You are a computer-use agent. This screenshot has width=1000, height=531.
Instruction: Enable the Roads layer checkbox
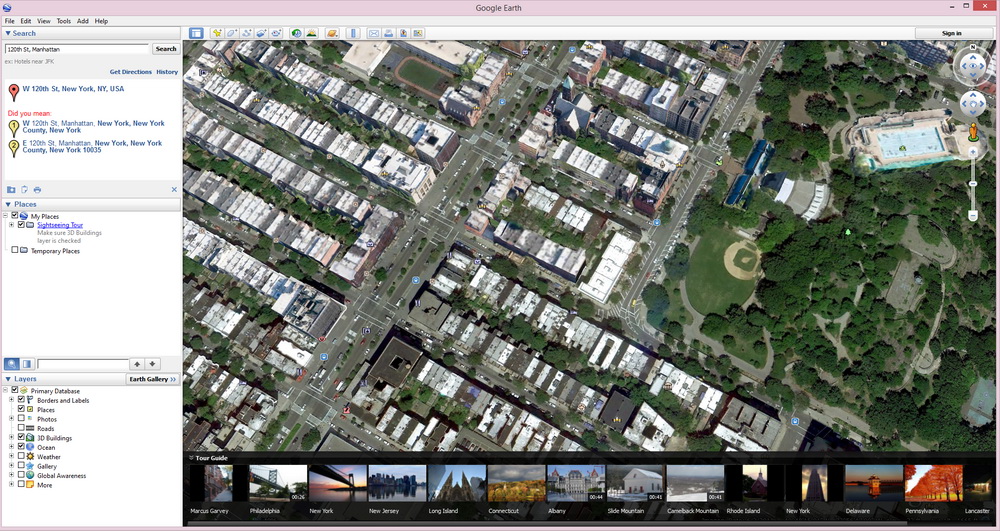pos(21,428)
